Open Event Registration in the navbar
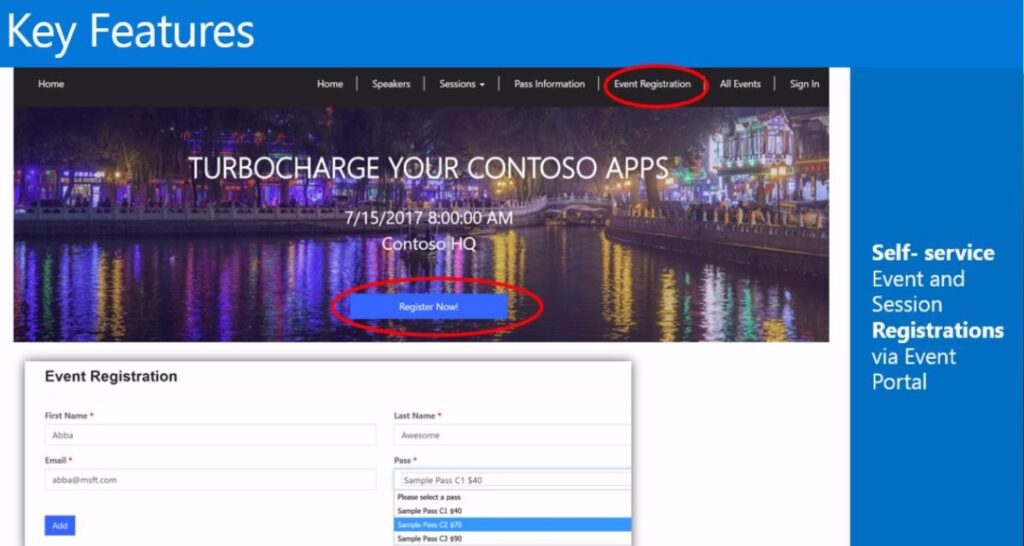The height and width of the screenshot is (546, 1024). [x=652, y=84]
